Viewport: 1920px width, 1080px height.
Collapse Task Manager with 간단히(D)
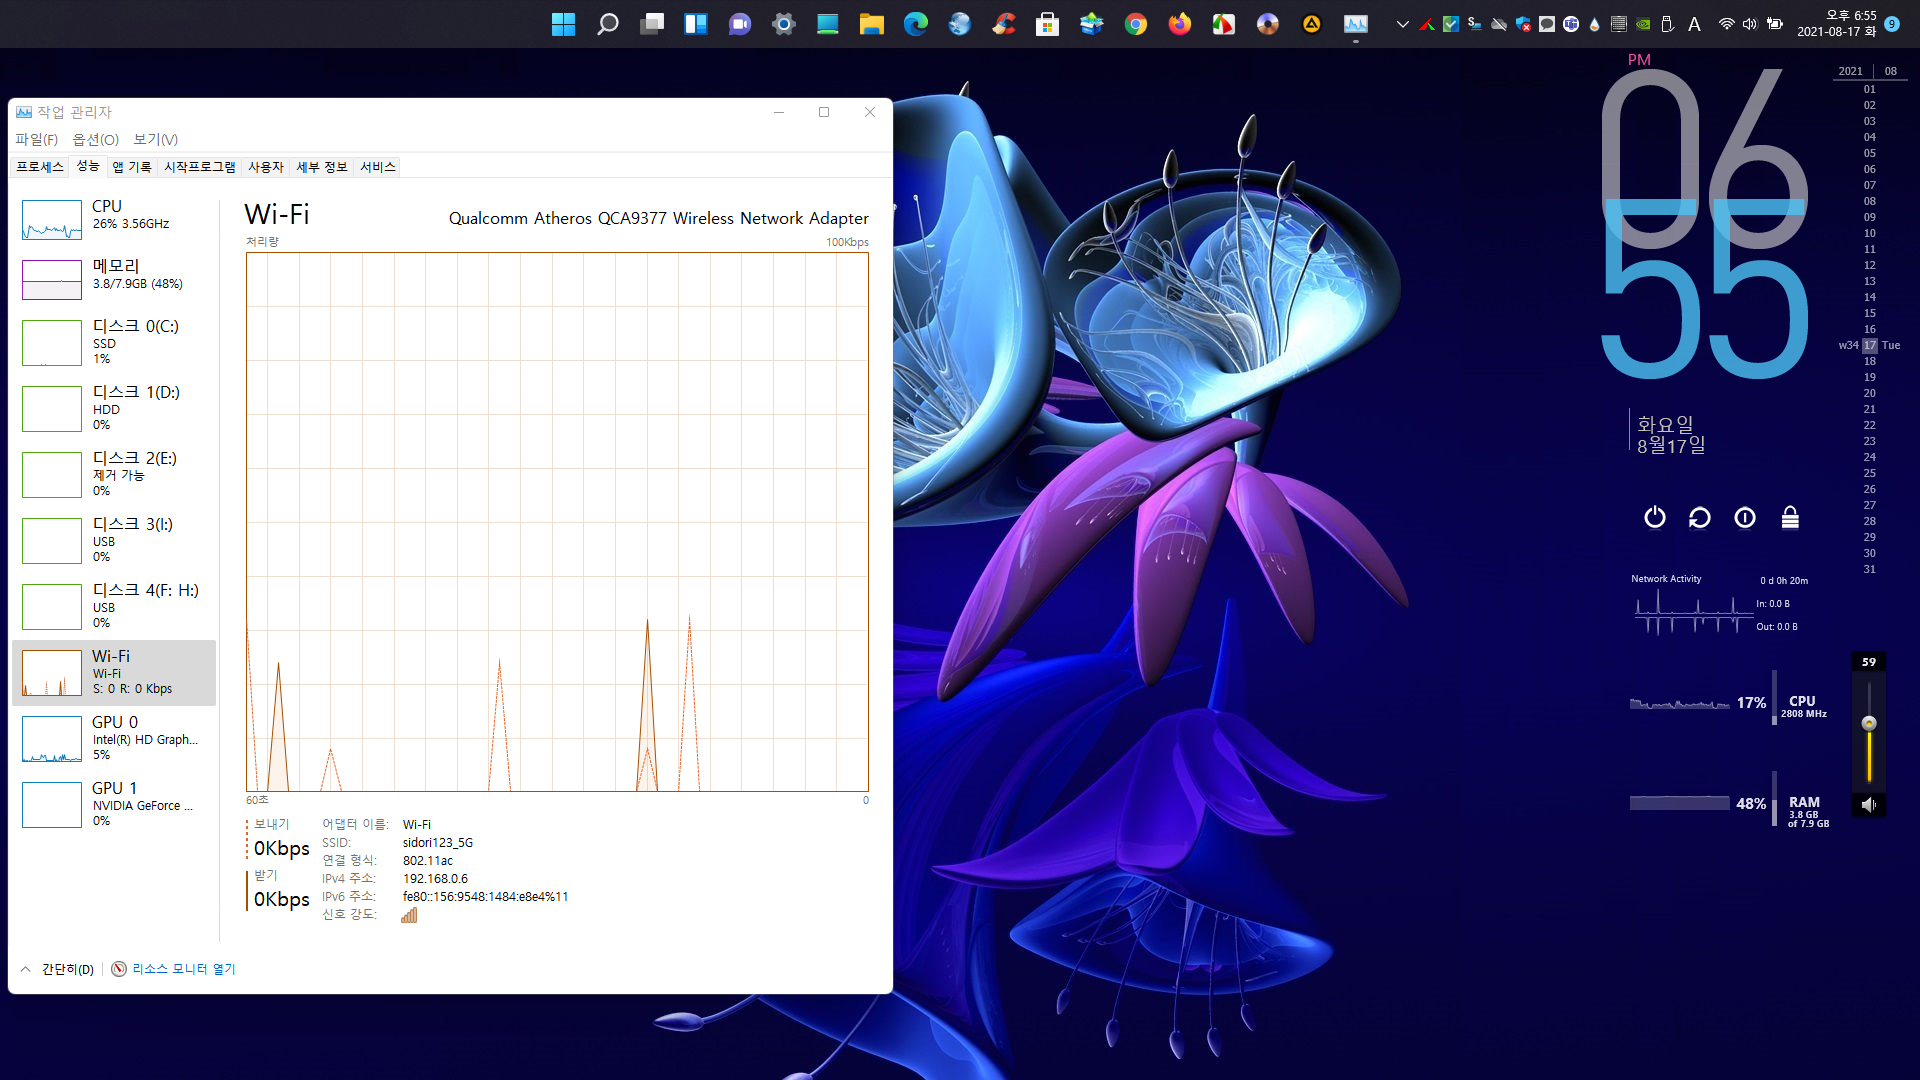pos(57,969)
